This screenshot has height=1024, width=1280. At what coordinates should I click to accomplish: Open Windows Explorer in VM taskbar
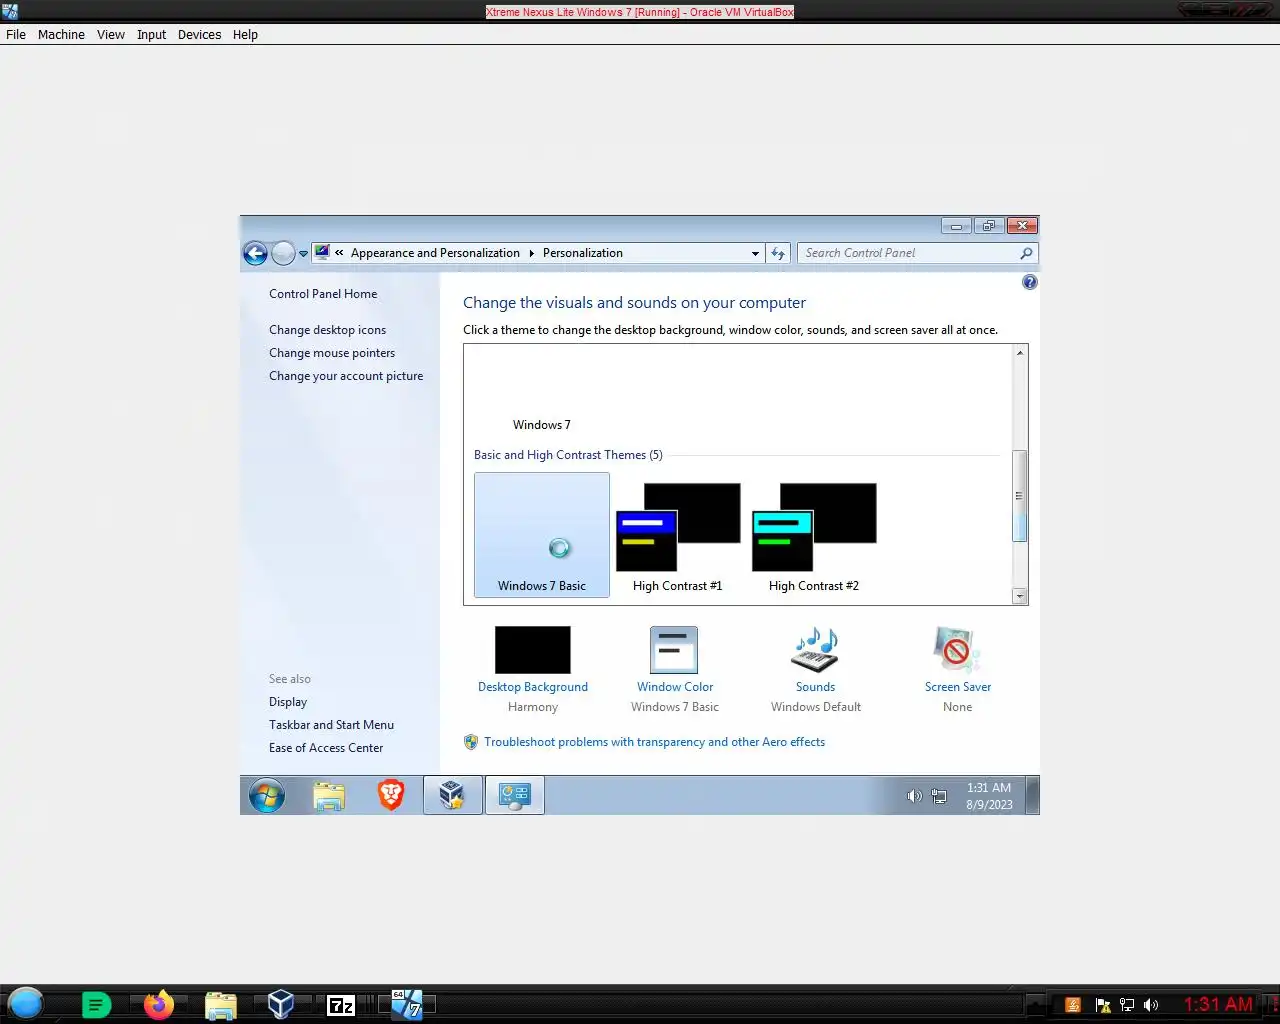click(329, 796)
